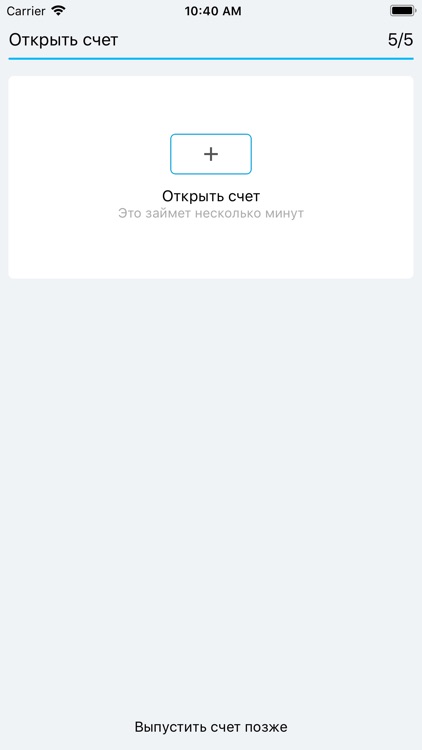The height and width of the screenshot is (750, 422).
Task: Click white card area below the subtitle
Action: (x=211, y=250)
